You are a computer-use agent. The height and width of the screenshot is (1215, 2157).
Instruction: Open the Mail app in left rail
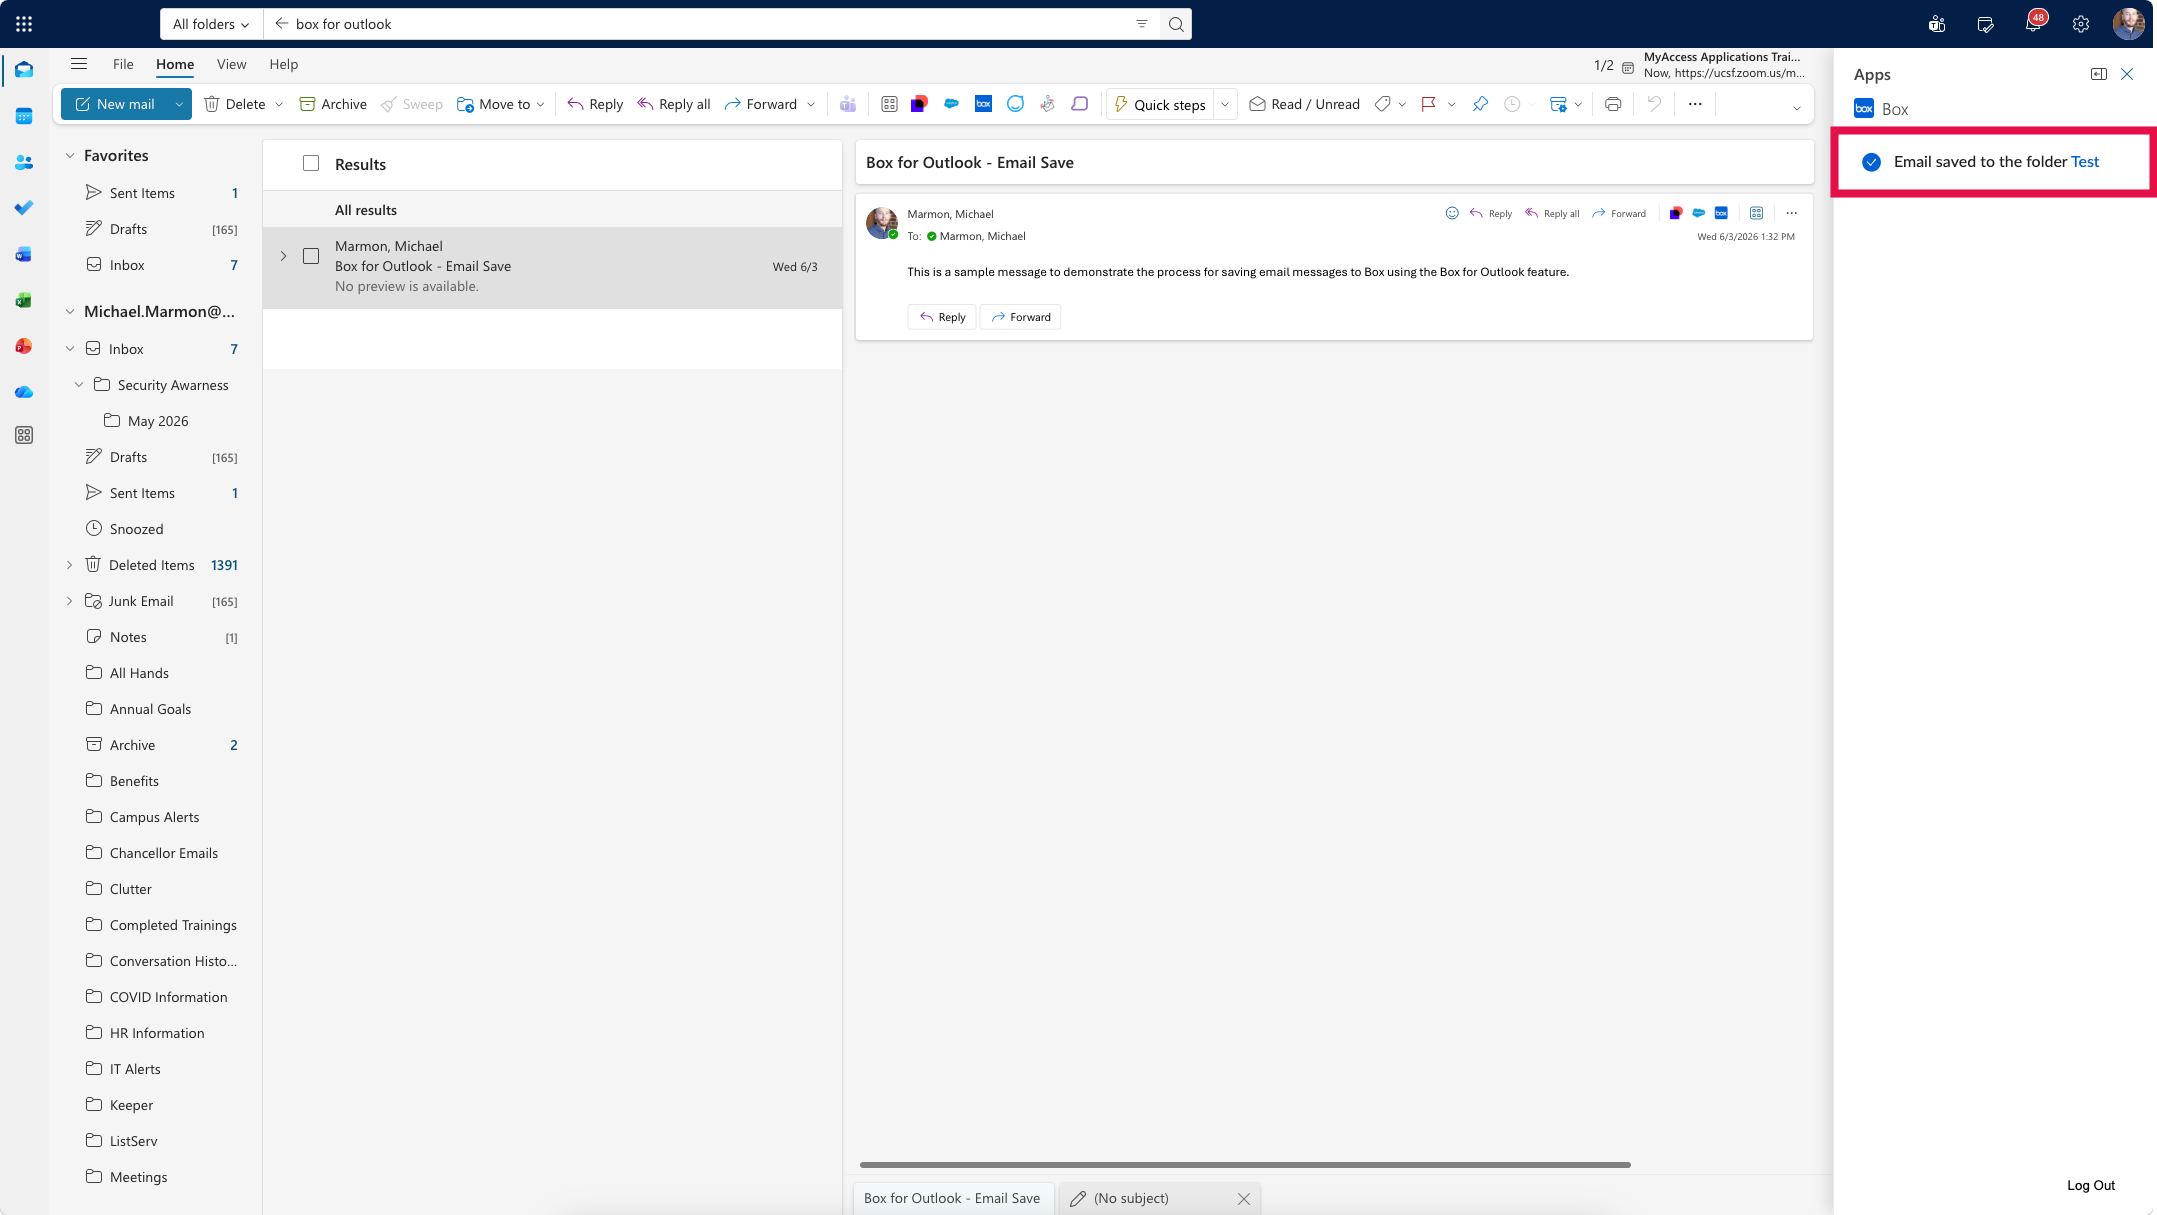tap(24, 70)
